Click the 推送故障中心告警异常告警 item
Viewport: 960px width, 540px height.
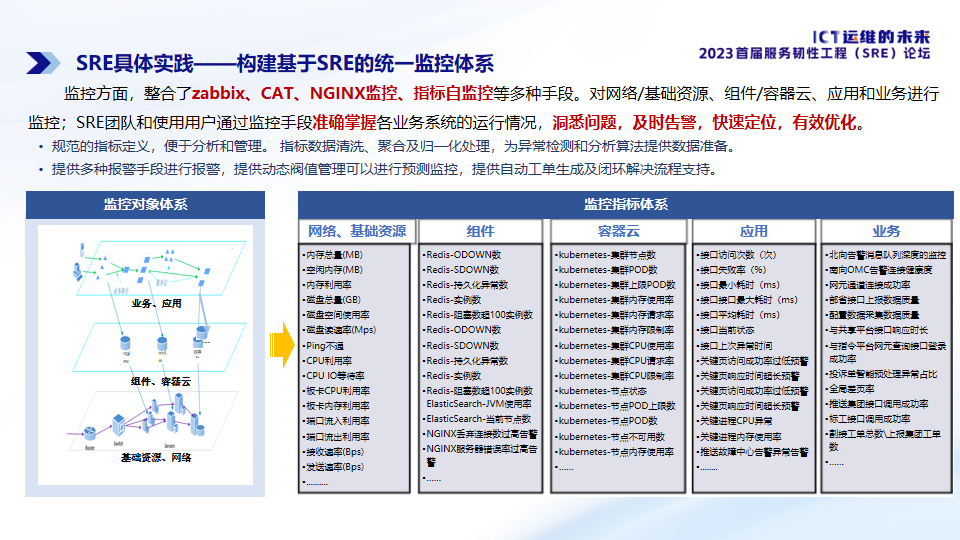tap(752, 452)
